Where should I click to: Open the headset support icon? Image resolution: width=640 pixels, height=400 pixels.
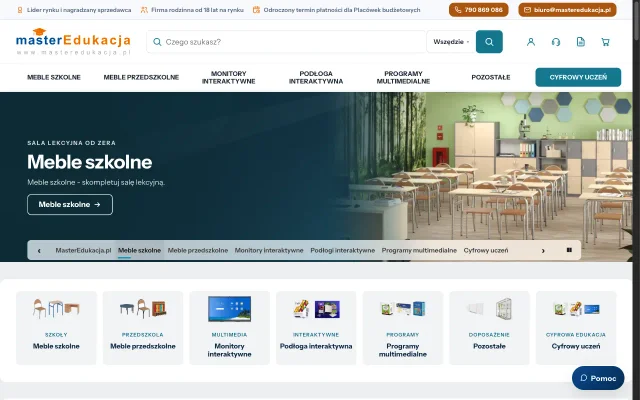[x=556, y=42]
